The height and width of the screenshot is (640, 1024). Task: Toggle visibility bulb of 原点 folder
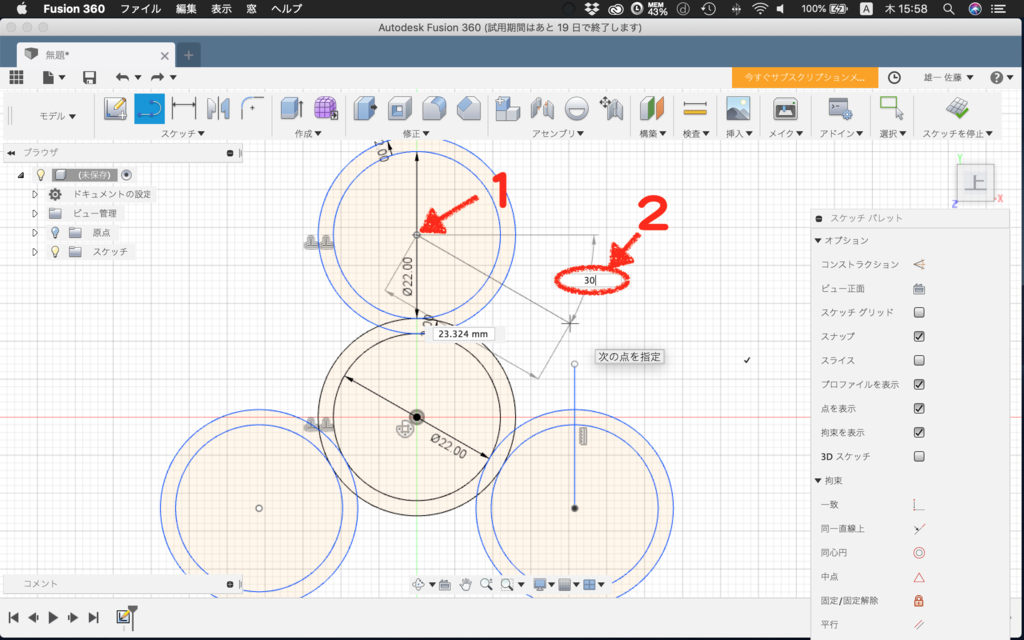click(x=56, y=232)
